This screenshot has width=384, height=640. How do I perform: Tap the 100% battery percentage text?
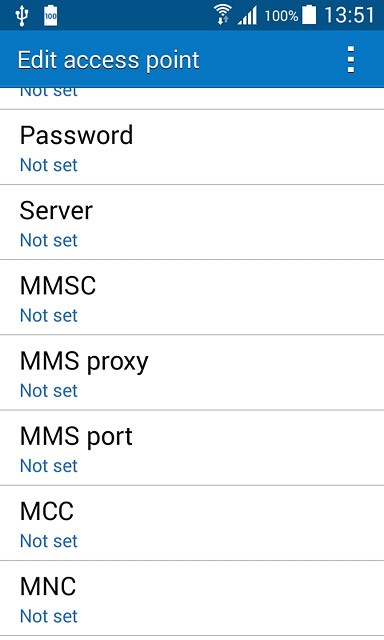click(x=281, y=16)
